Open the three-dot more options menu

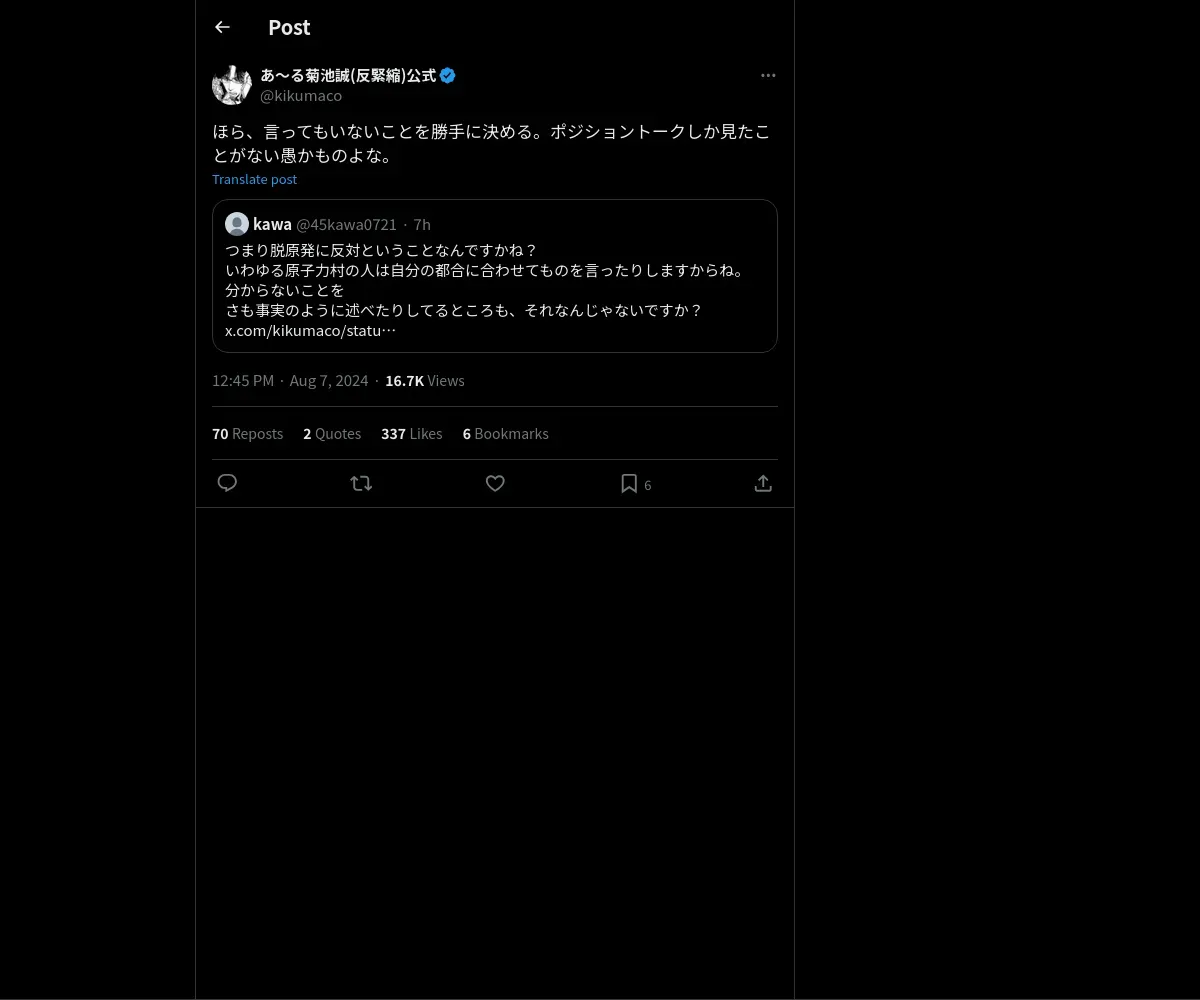(768, 75)
